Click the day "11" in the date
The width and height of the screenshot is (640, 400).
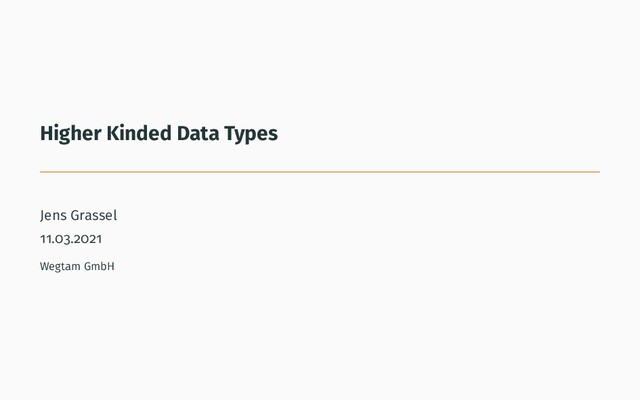pyautogui.click(x=45, y=239)
